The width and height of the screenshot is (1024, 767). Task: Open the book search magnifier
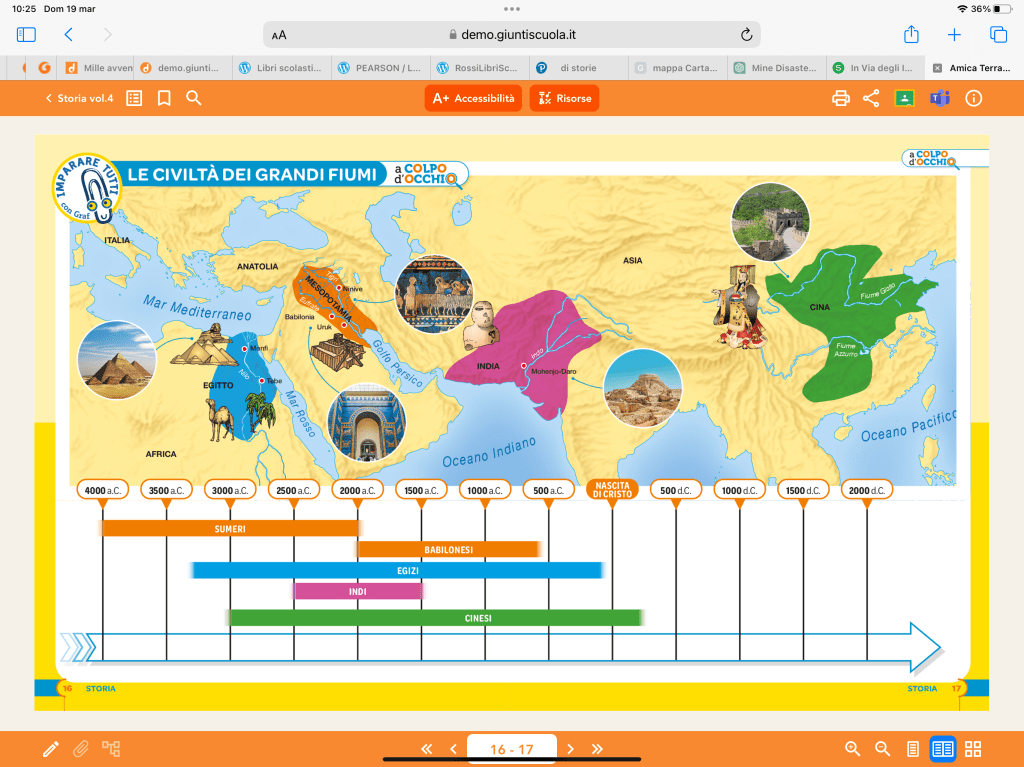click(194, 98)
